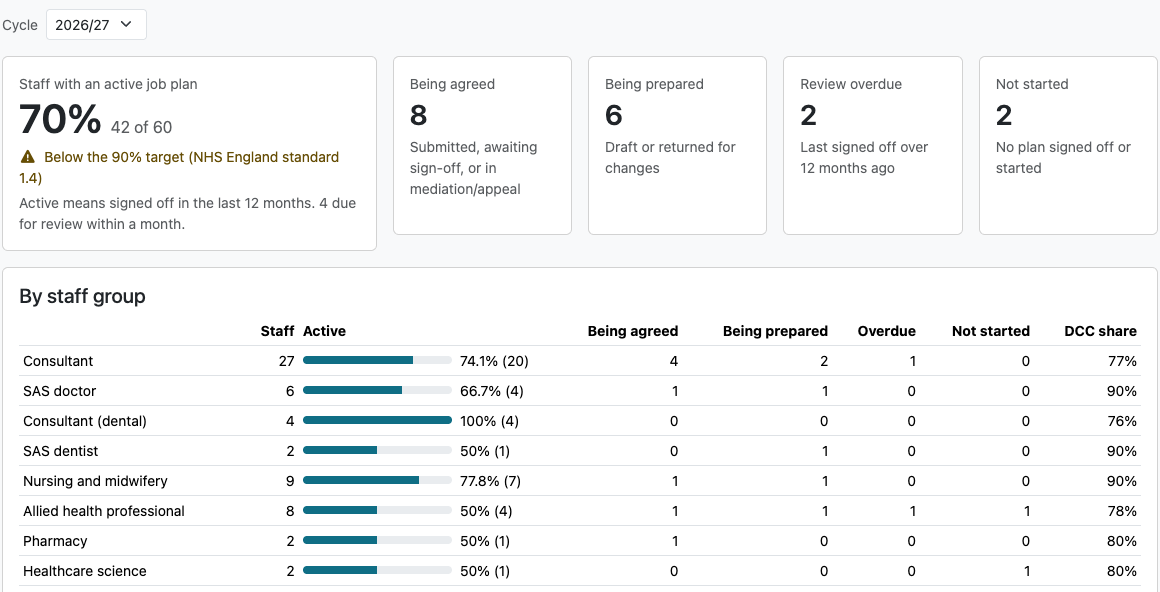The height and width of the screenshot is (592, 1160).
Task: Click the Allied health professional progress bar
Action: point(377,510)
